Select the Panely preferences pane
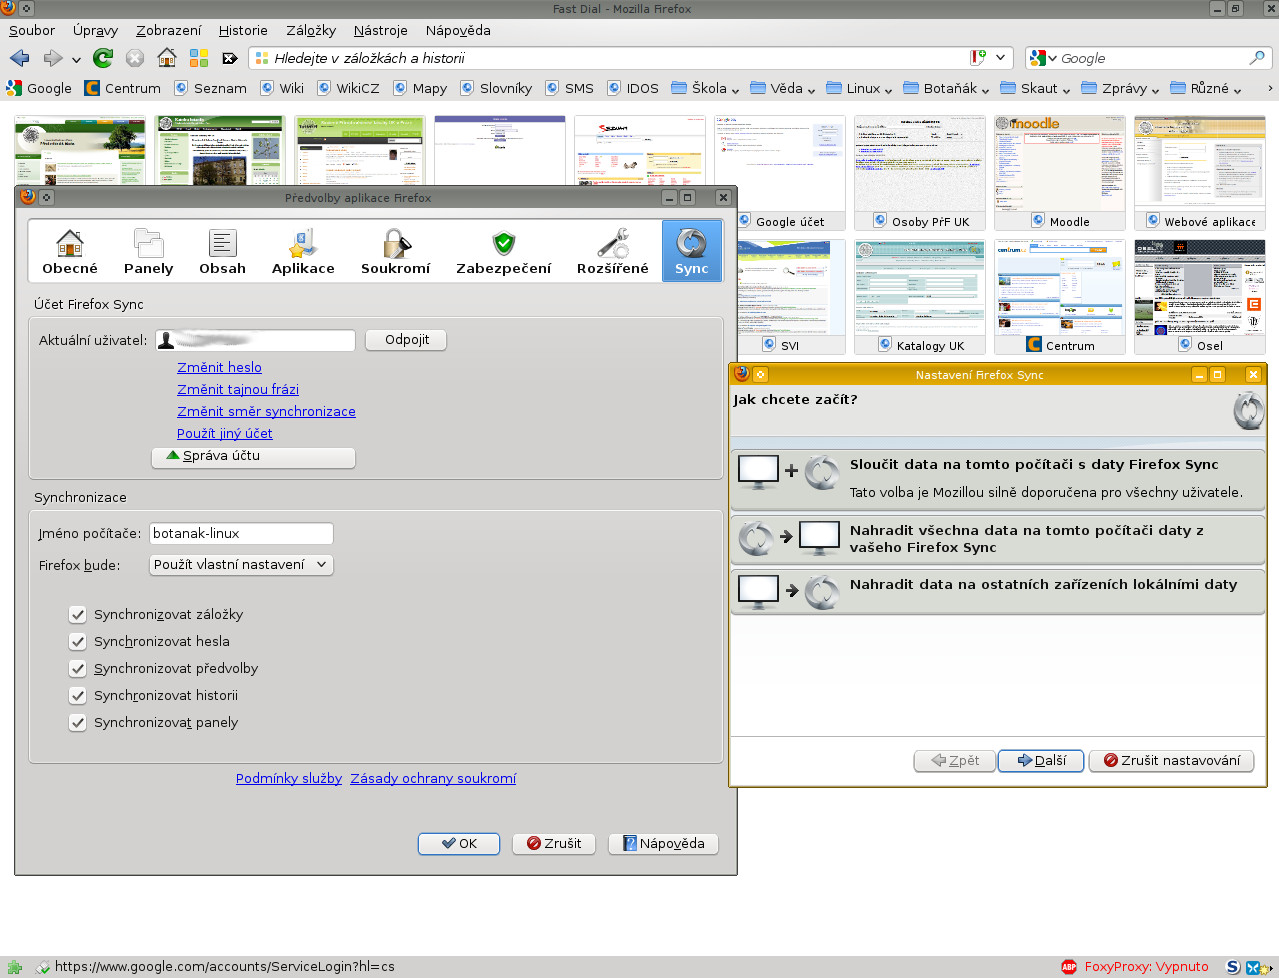Image resolution: width=1279 pixels, height=978 pixels. point(148,251)
